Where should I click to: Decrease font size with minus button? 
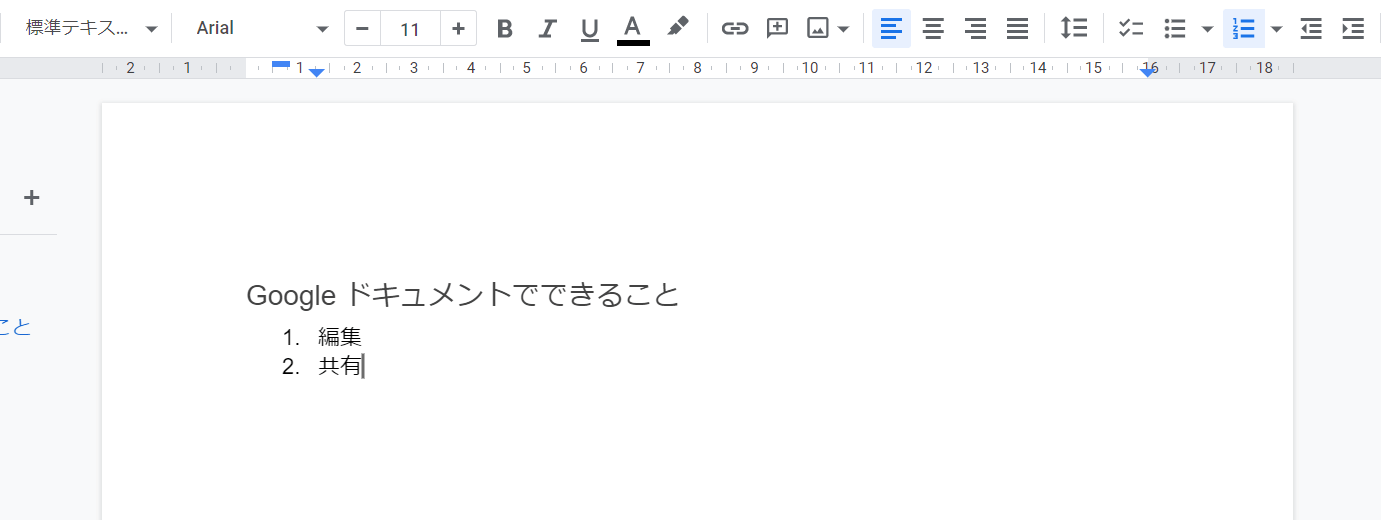click(x=362, y=29)
